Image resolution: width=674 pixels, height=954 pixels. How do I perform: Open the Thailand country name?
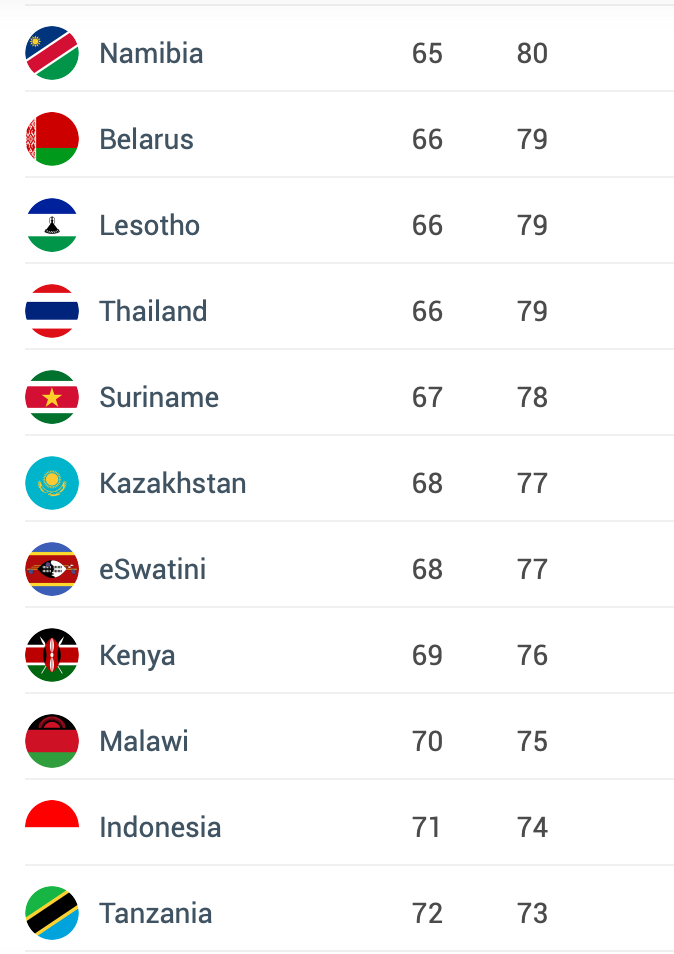(x=153, y=311)
